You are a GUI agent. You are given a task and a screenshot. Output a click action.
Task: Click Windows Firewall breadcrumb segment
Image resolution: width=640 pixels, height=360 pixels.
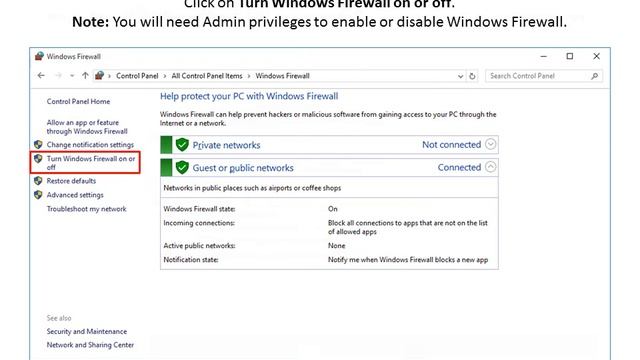click(x=282, y=76)
